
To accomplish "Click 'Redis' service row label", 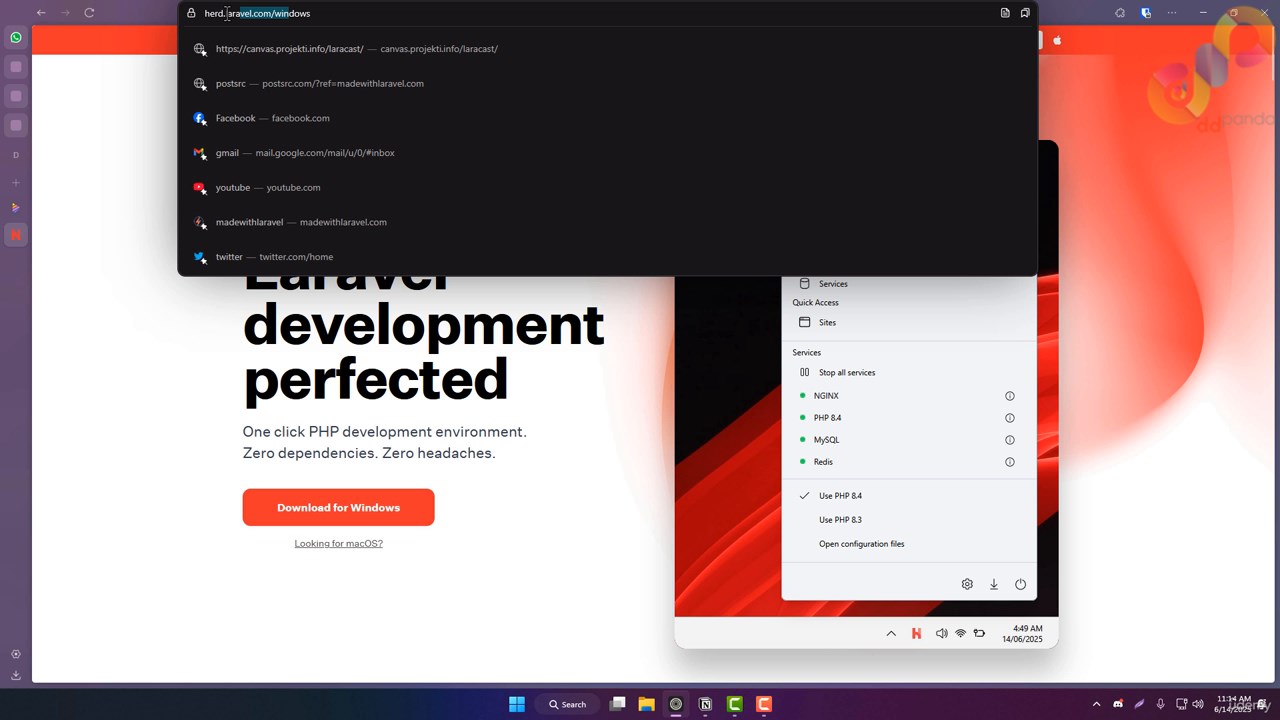I will point(823,462).
